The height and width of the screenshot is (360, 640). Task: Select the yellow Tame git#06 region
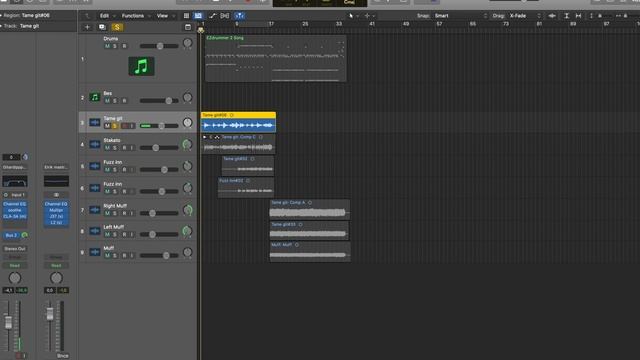[238, 122]
